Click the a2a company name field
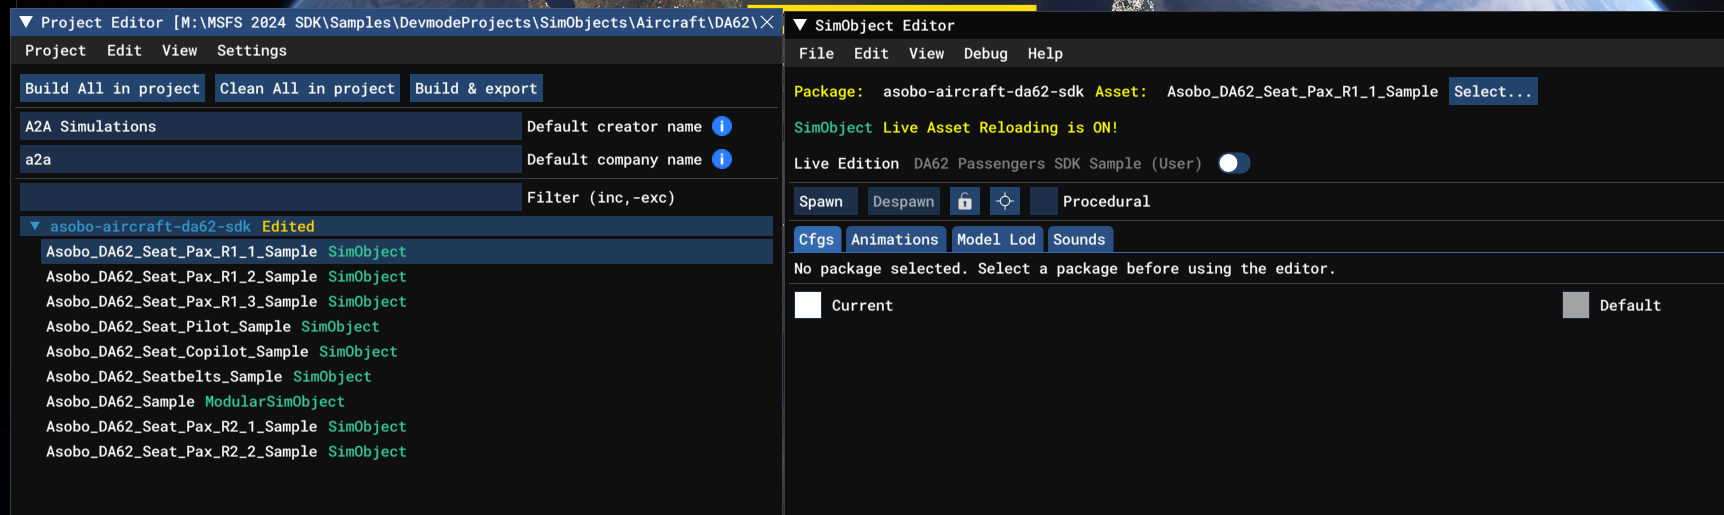The image size is (1724, 515). click(x=270, y=159)
